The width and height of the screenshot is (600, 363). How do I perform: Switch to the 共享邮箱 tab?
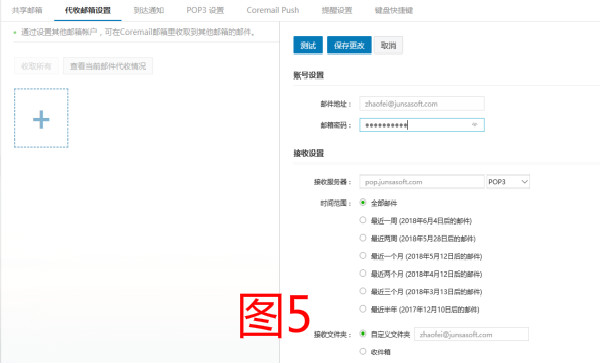(x=27, y=10)
